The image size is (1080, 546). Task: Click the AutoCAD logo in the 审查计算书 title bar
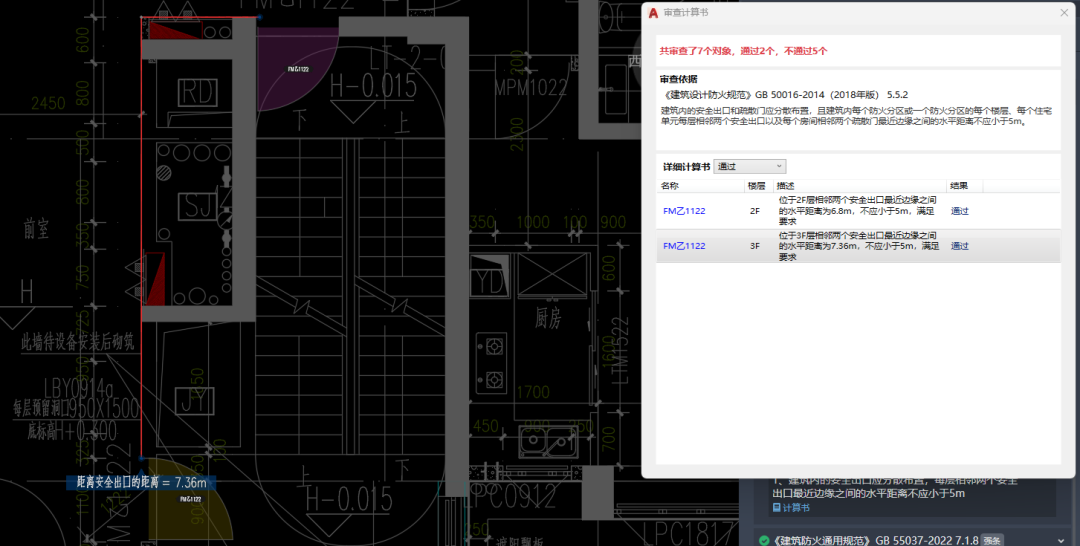654,13
